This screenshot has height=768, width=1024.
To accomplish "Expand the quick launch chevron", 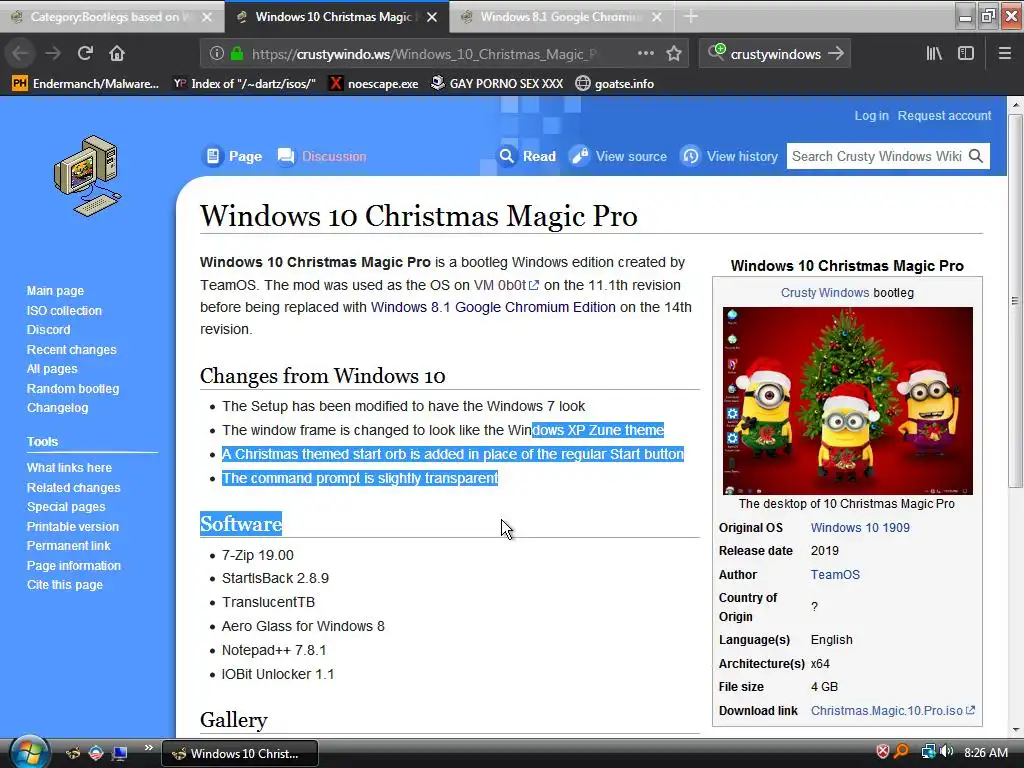I will click(148, 747).
